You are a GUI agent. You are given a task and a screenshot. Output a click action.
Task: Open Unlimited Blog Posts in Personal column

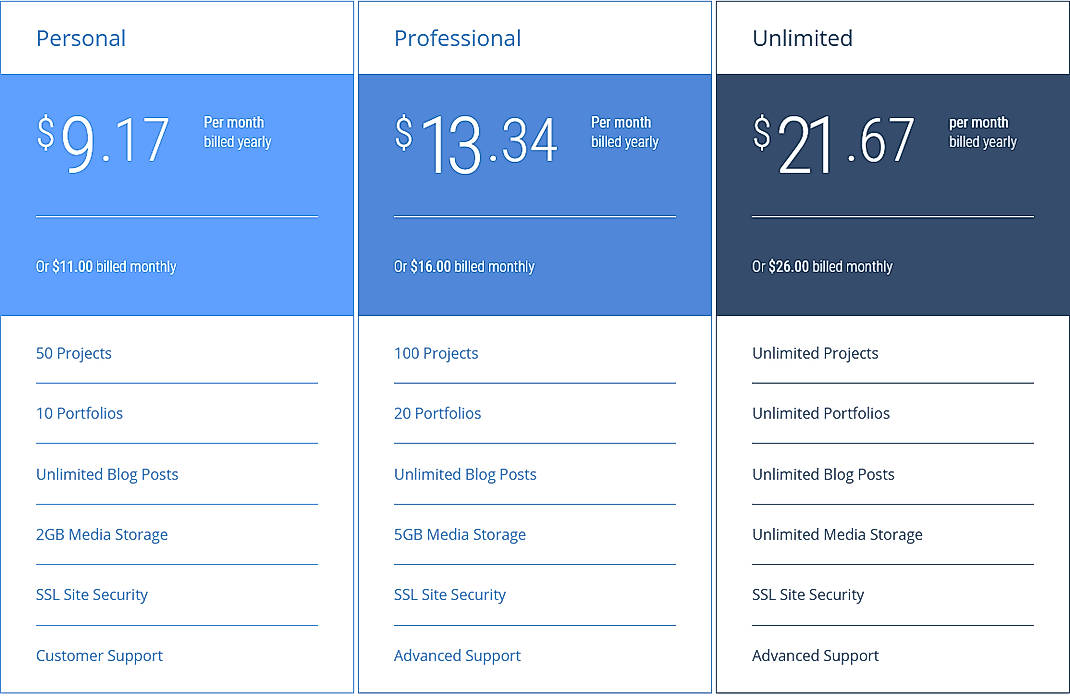pos(107,474)
